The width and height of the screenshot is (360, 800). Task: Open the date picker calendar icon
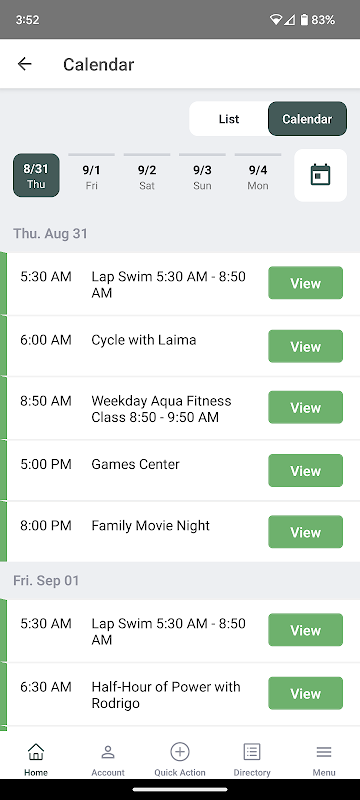point(320,175)
